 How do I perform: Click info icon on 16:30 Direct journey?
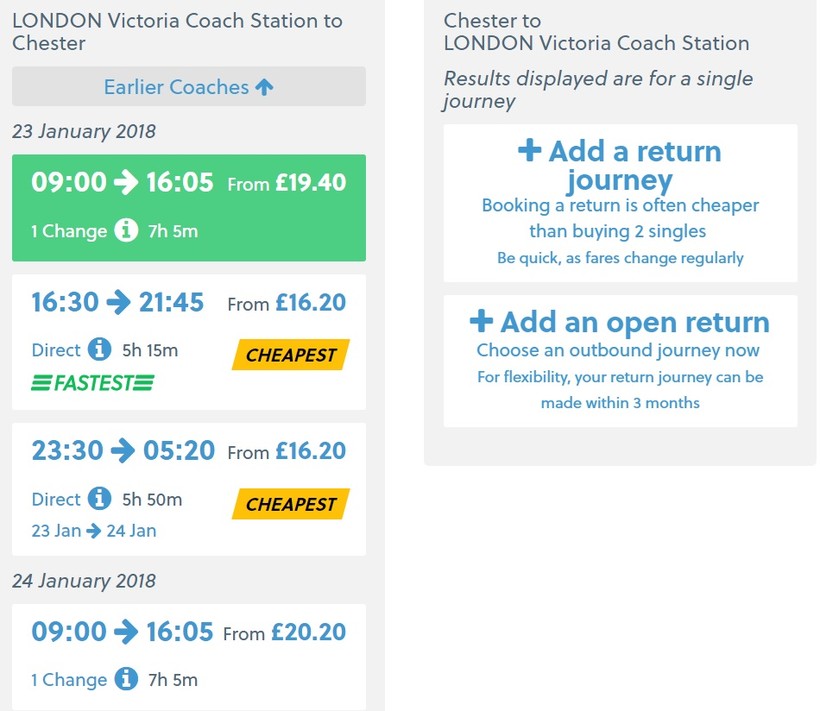click(x=99, y=350)
